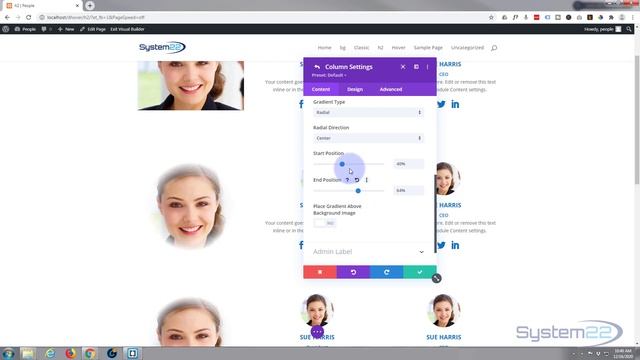Open Chrome from the taskbar
Image resolution: width=640 pixels, height=360 pixels.
tap(90, 353)
